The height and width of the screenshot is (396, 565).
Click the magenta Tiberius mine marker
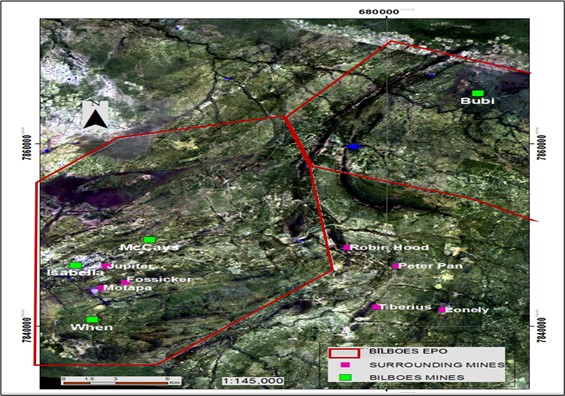point(375,307)
